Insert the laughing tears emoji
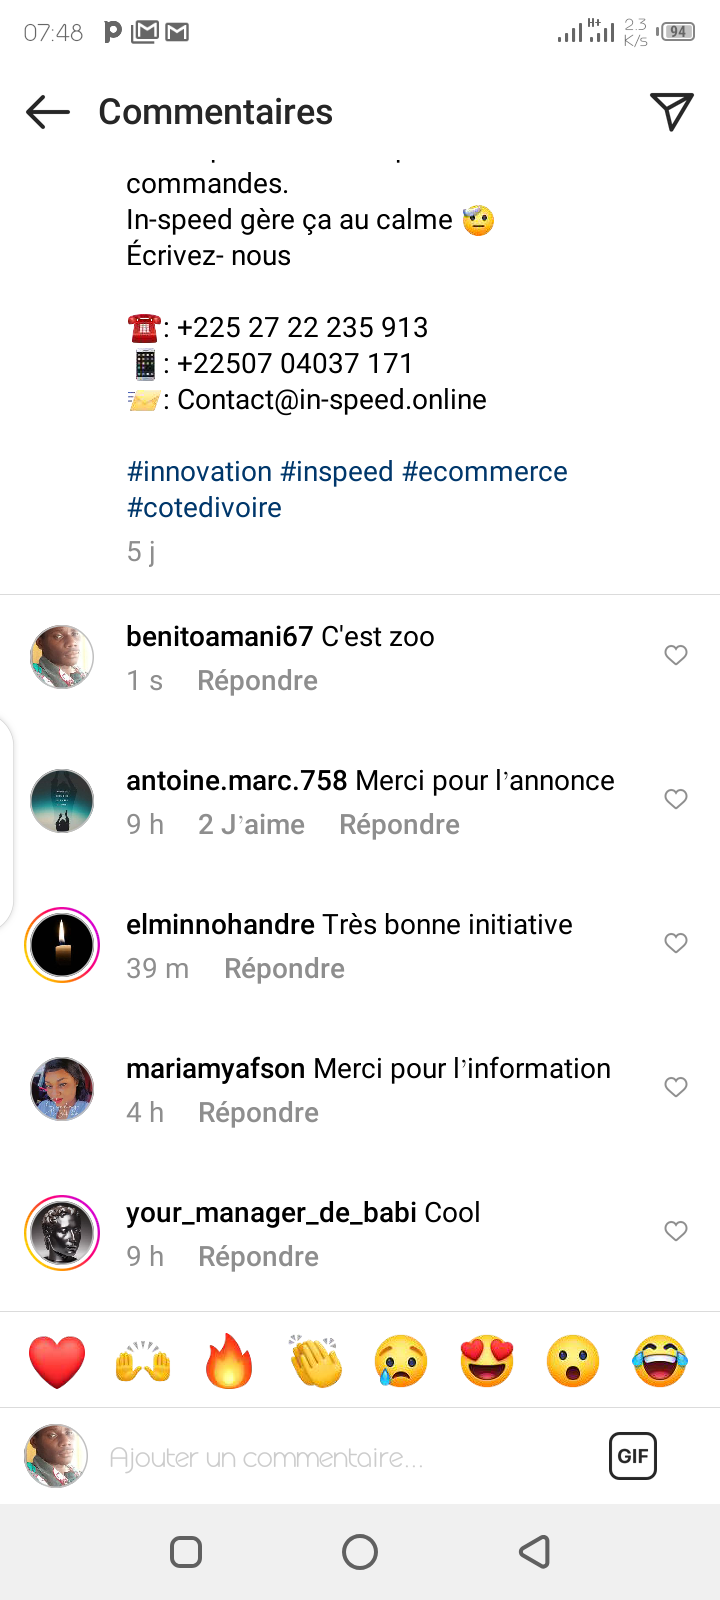The width and height of the screenshot is (720, 1600). tap(660, 1361)
